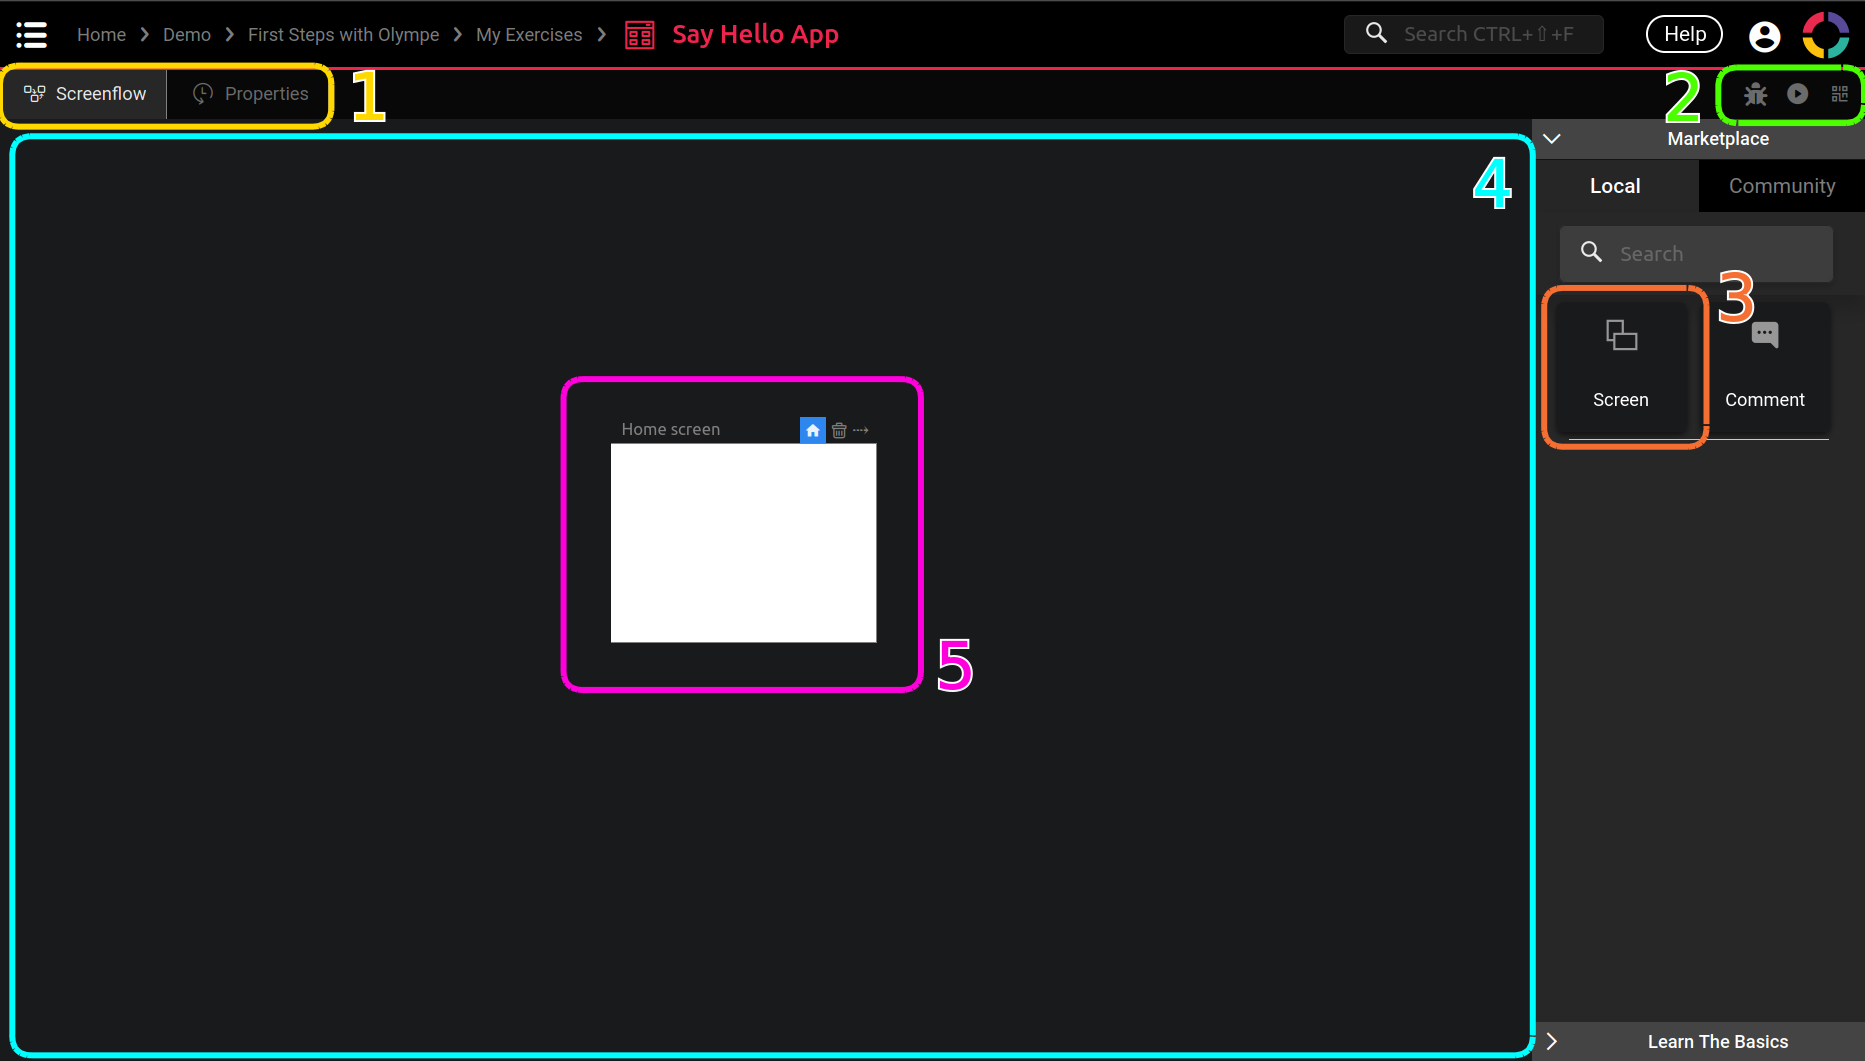Image resolution: width=1865 pixels, height=1061 pixels.
Task: Switch to the Screenflow tab
Action: click(x=86, y=94)
